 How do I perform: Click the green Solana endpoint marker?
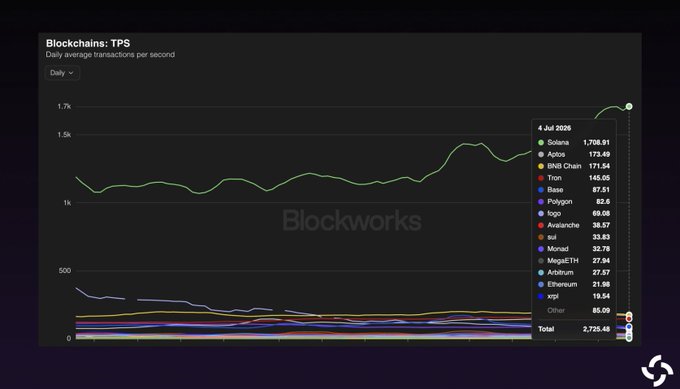[629, 106]
